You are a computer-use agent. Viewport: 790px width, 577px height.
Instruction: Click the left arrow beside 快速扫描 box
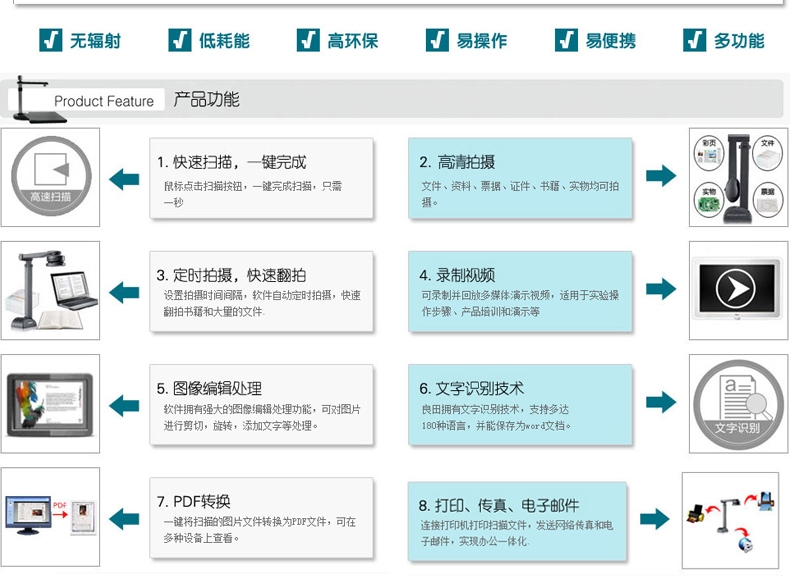124,179
